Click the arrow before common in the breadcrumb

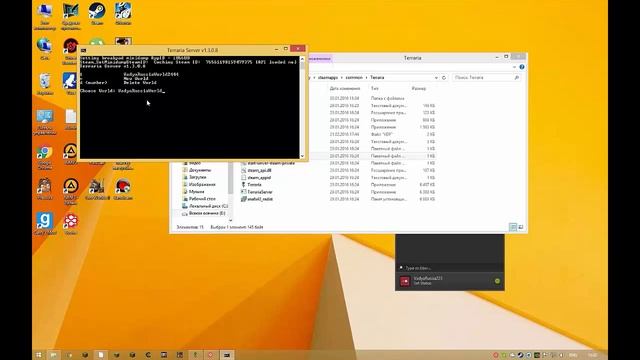click(x=342, y=78)
